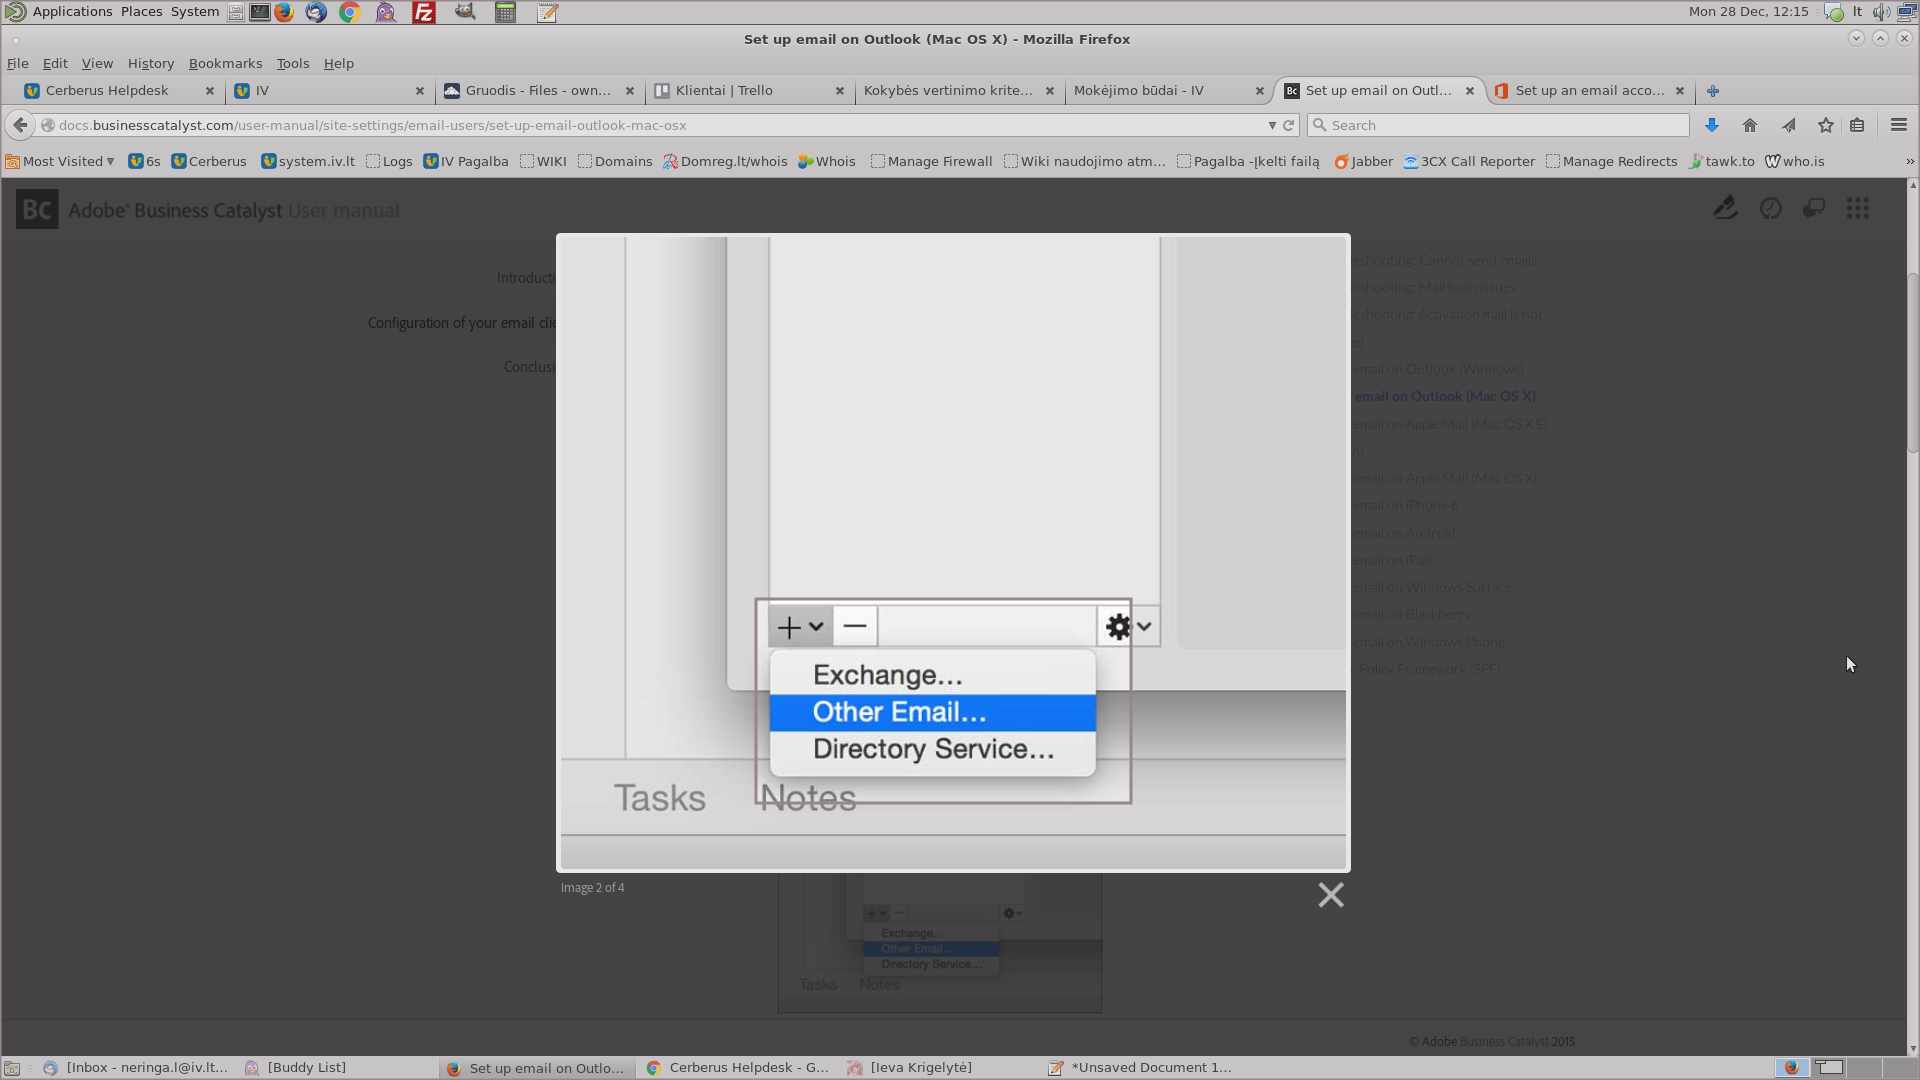Switch to the Cerberus Helpdesk tab
The image size is (1920, 1080).
(107, 91)
